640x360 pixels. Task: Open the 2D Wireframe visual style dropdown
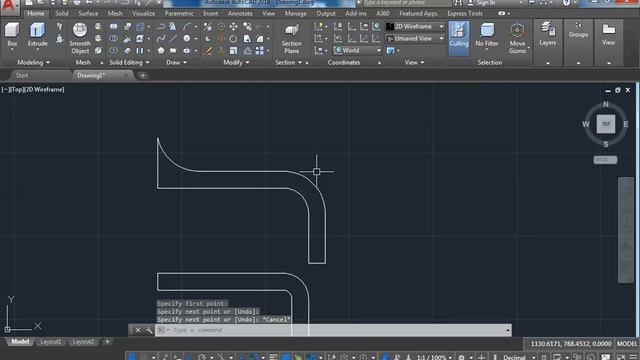(416, 27)
